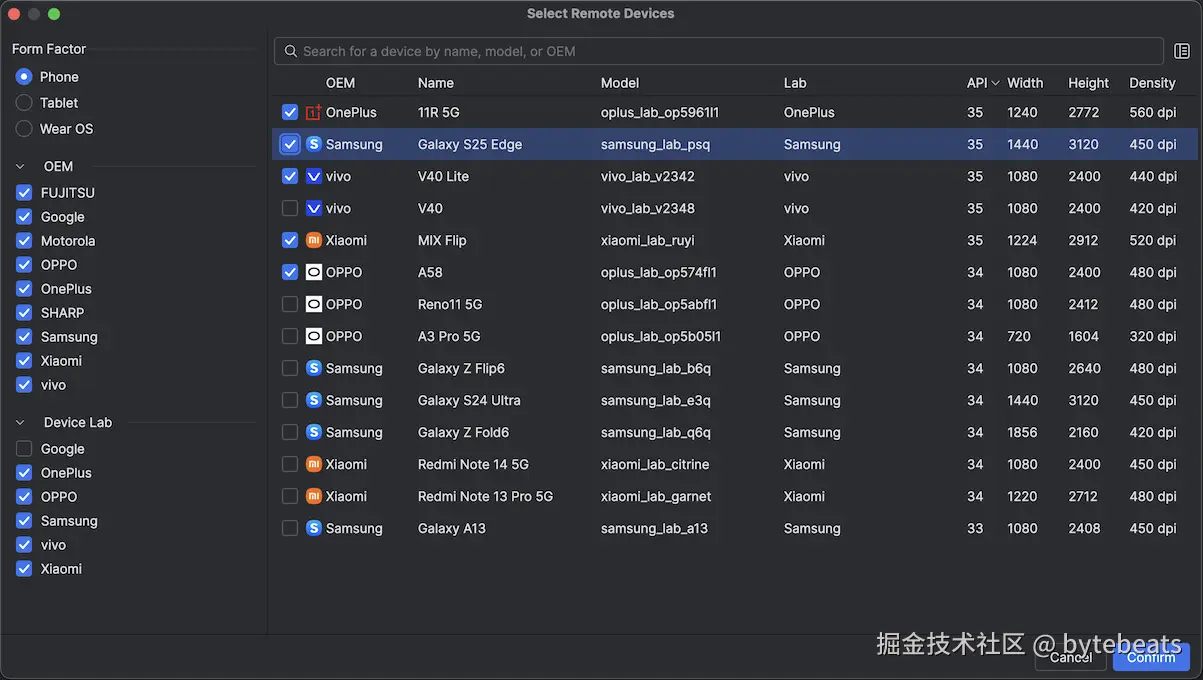Uncheck Samsung under the OEM filter
The image size is (1203, 680).
(23, 337)
